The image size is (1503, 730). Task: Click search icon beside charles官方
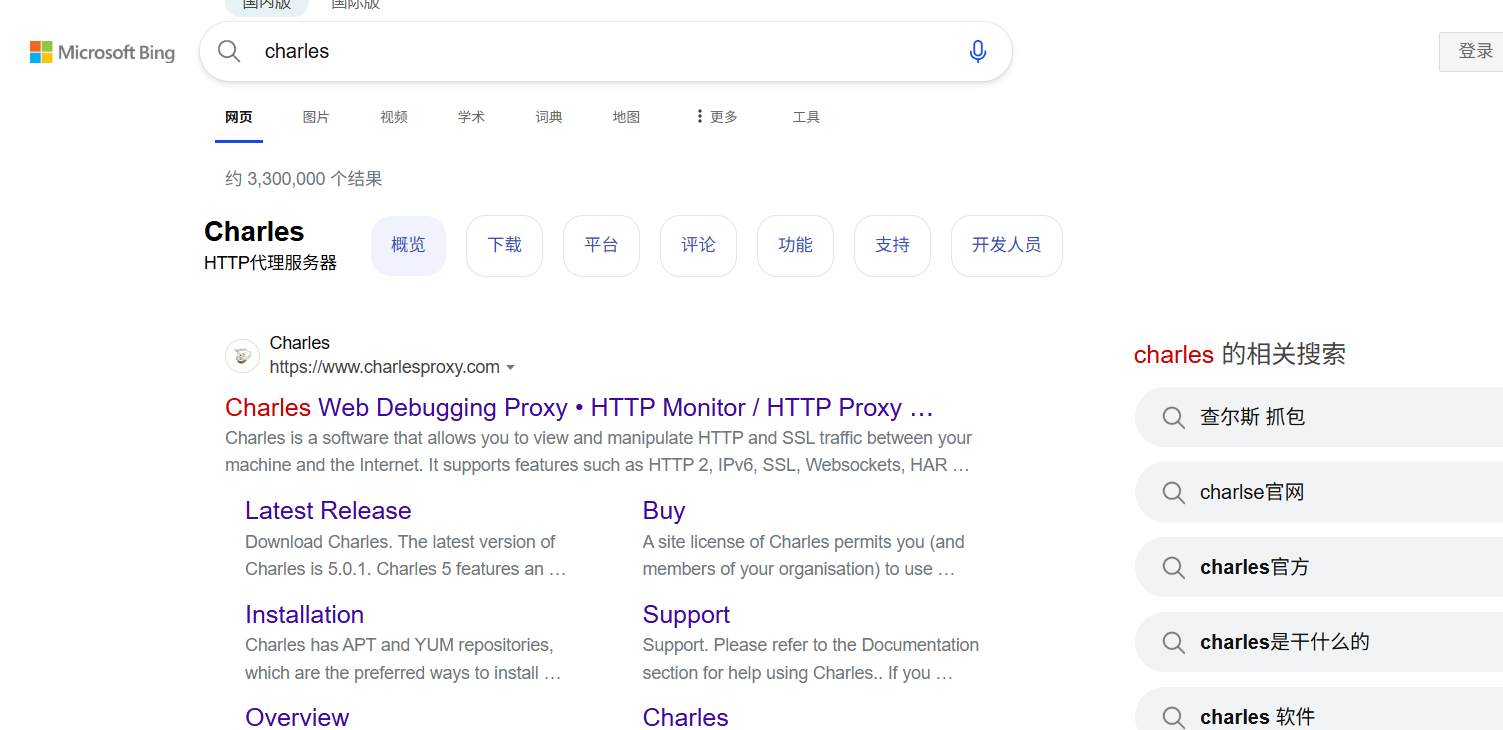1174,567
